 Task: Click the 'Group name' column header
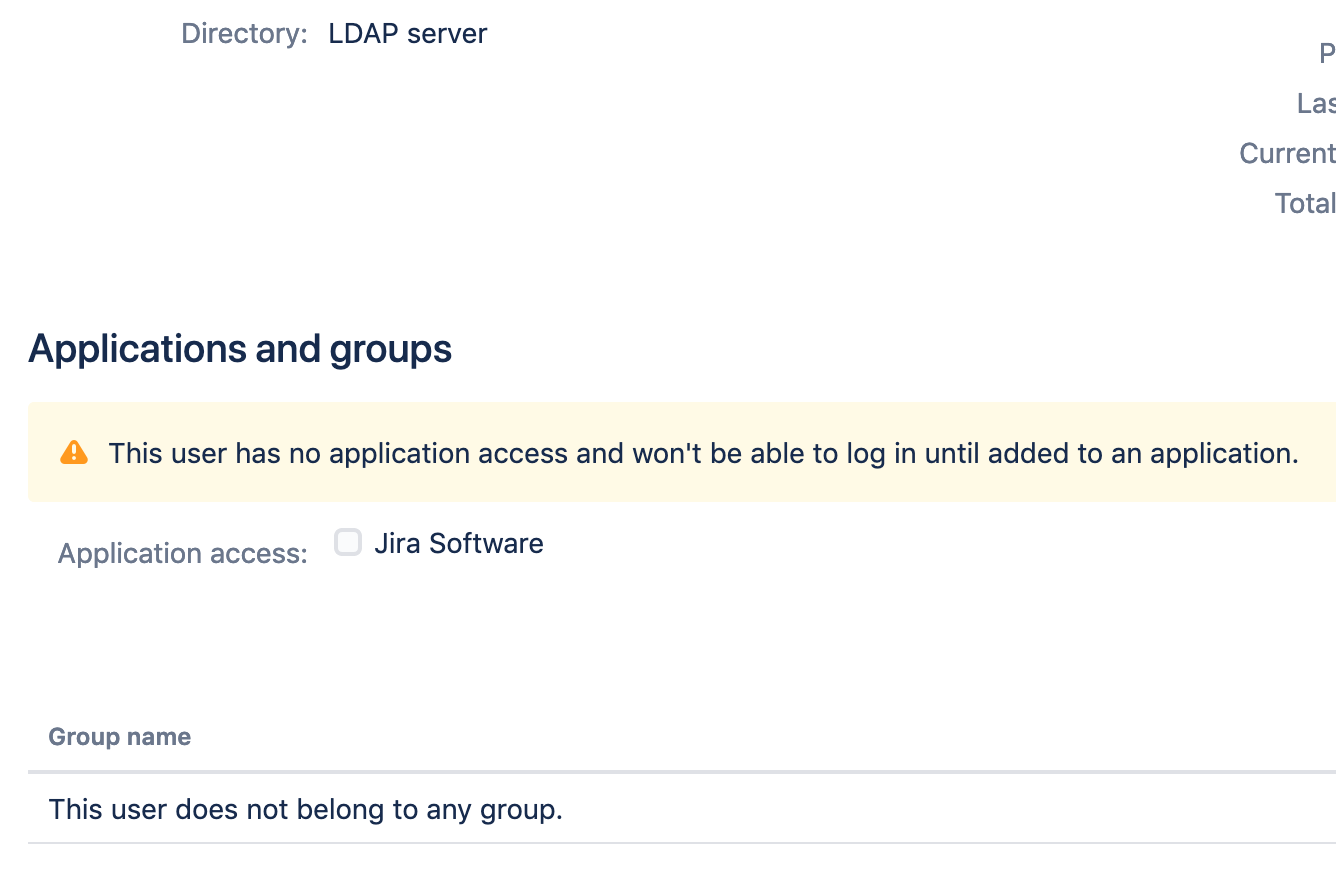[120, 737]
